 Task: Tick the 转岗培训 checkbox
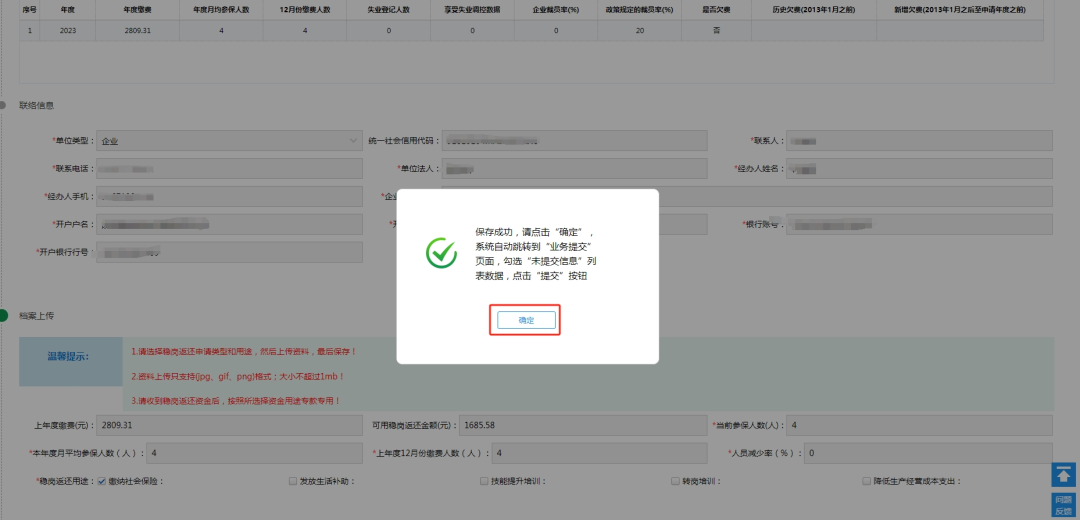[x=675, y=481]
